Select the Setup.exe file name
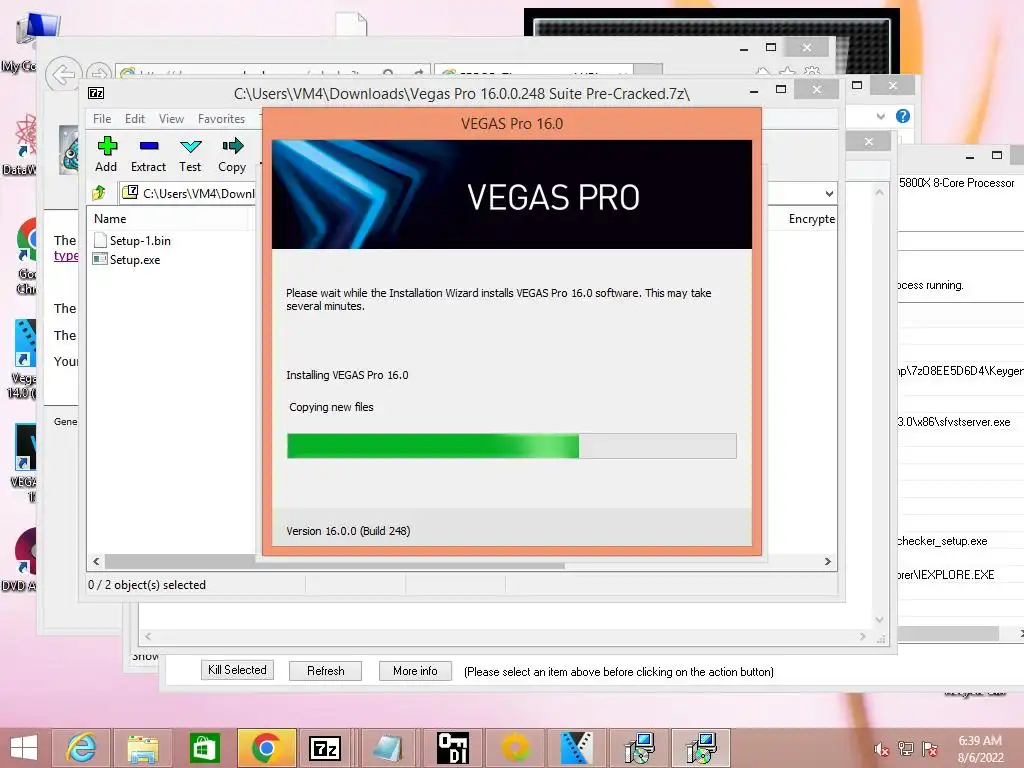The image size is (1024, 768). coord(135,260)
